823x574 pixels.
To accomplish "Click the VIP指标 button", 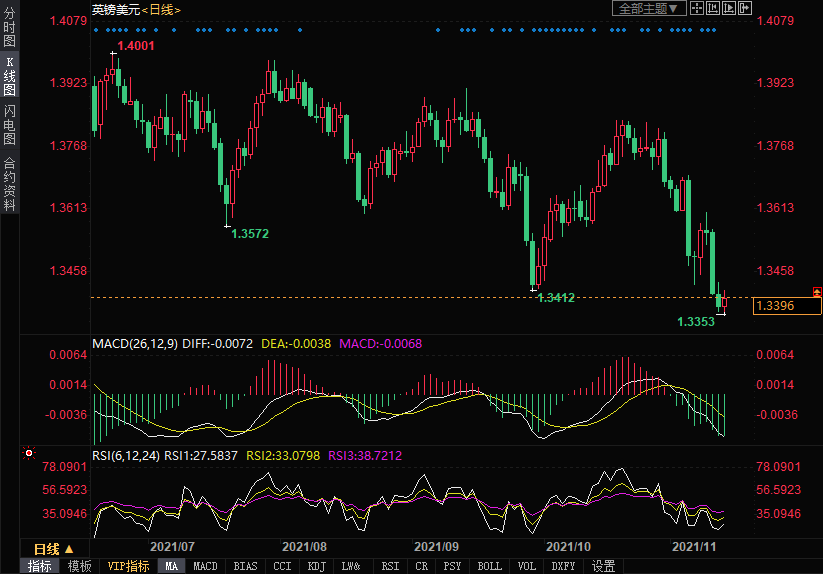I will pyautogui.click(x=129, y=566).
